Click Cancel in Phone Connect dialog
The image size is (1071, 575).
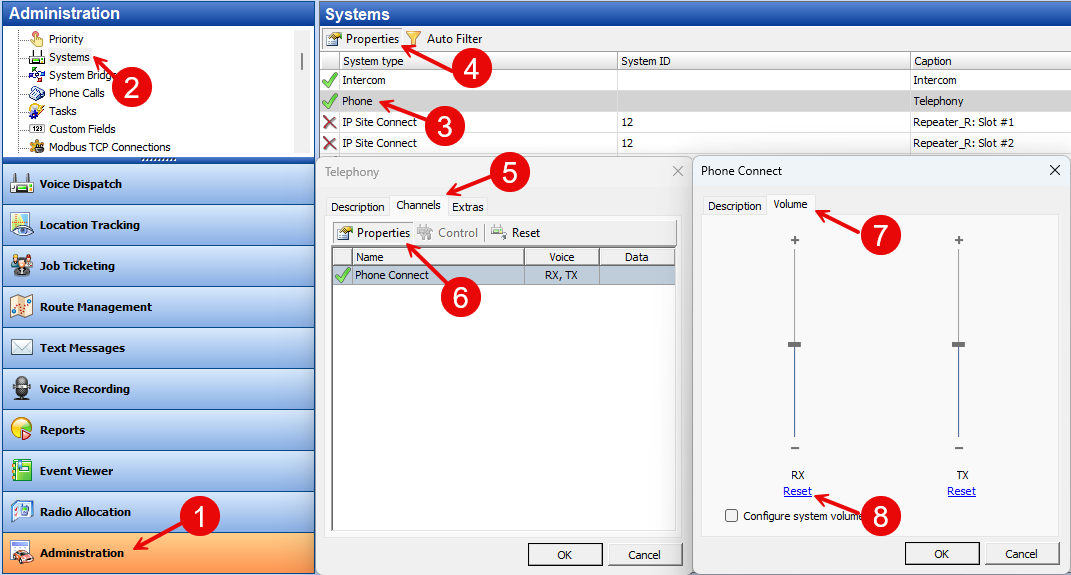(1021, 554)
